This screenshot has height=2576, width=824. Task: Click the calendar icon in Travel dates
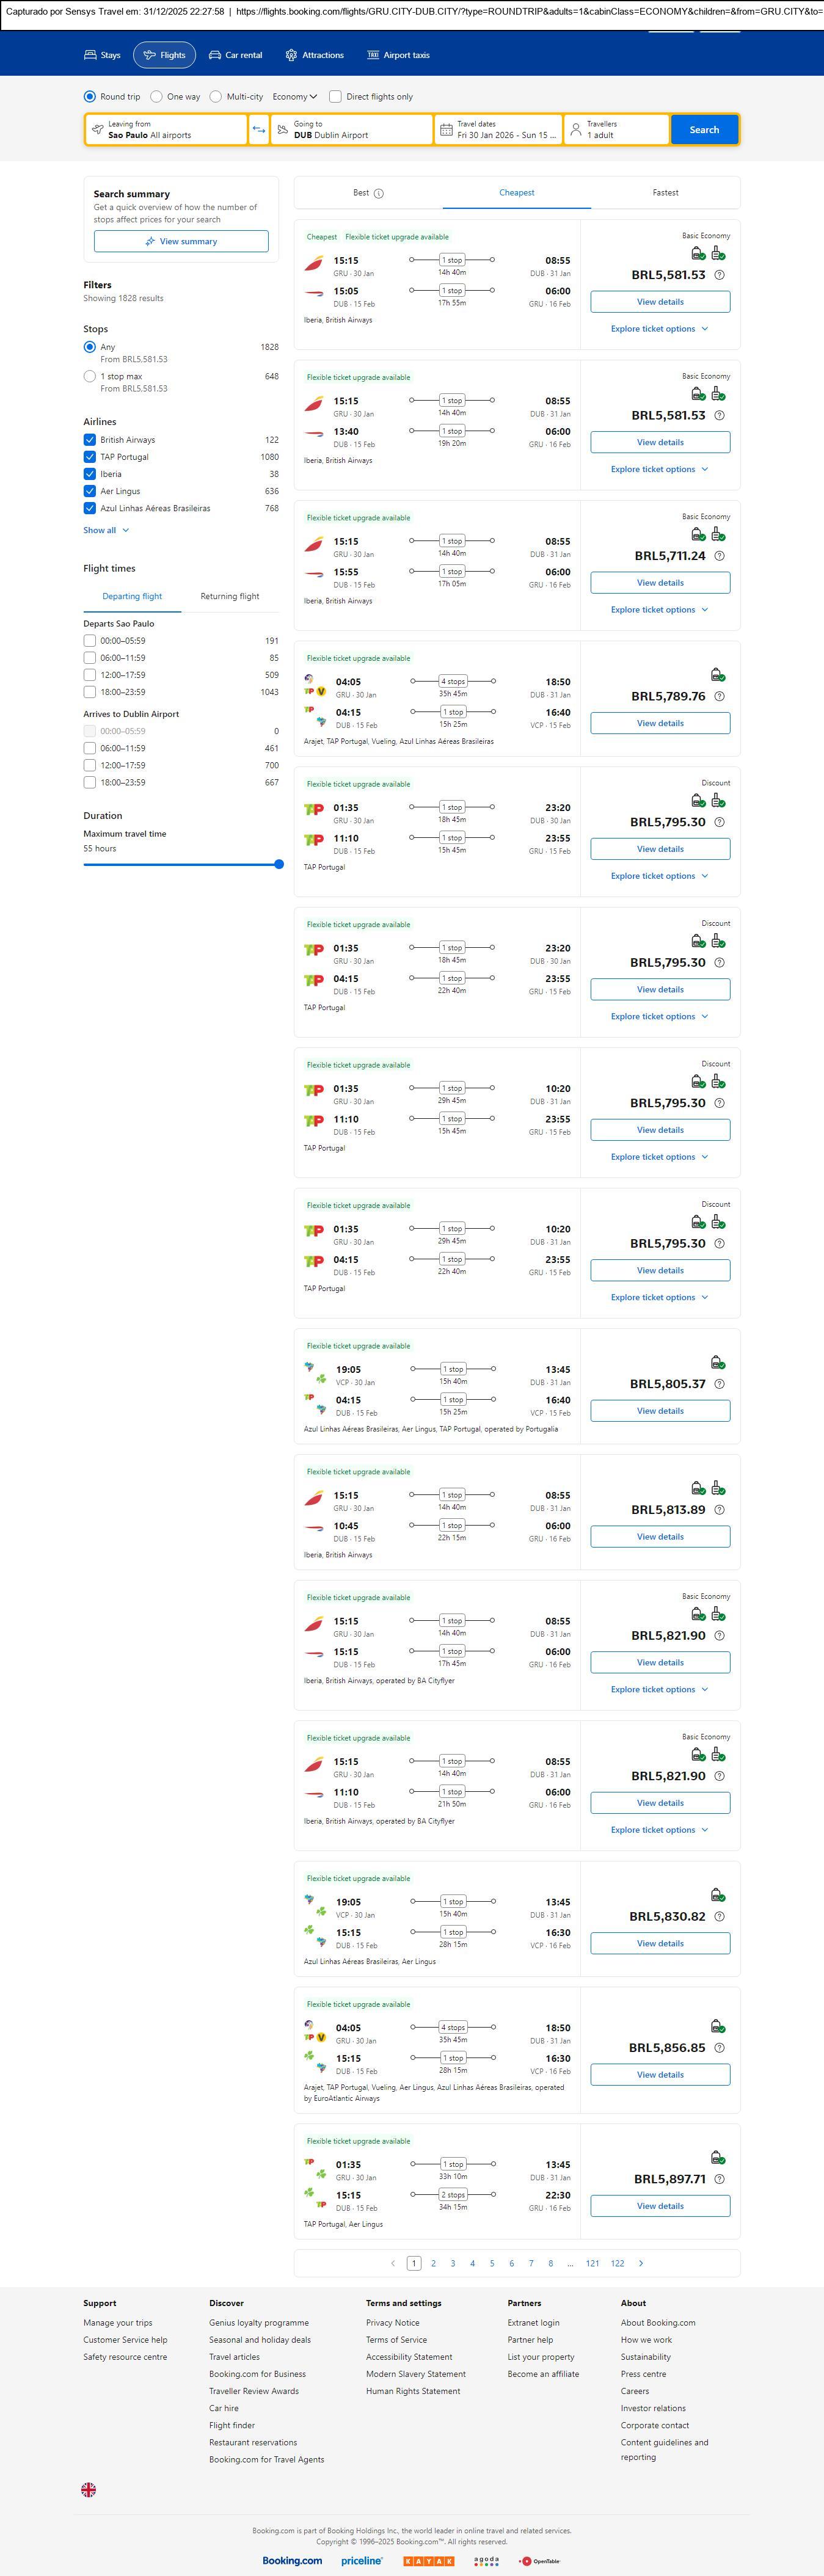447,130
